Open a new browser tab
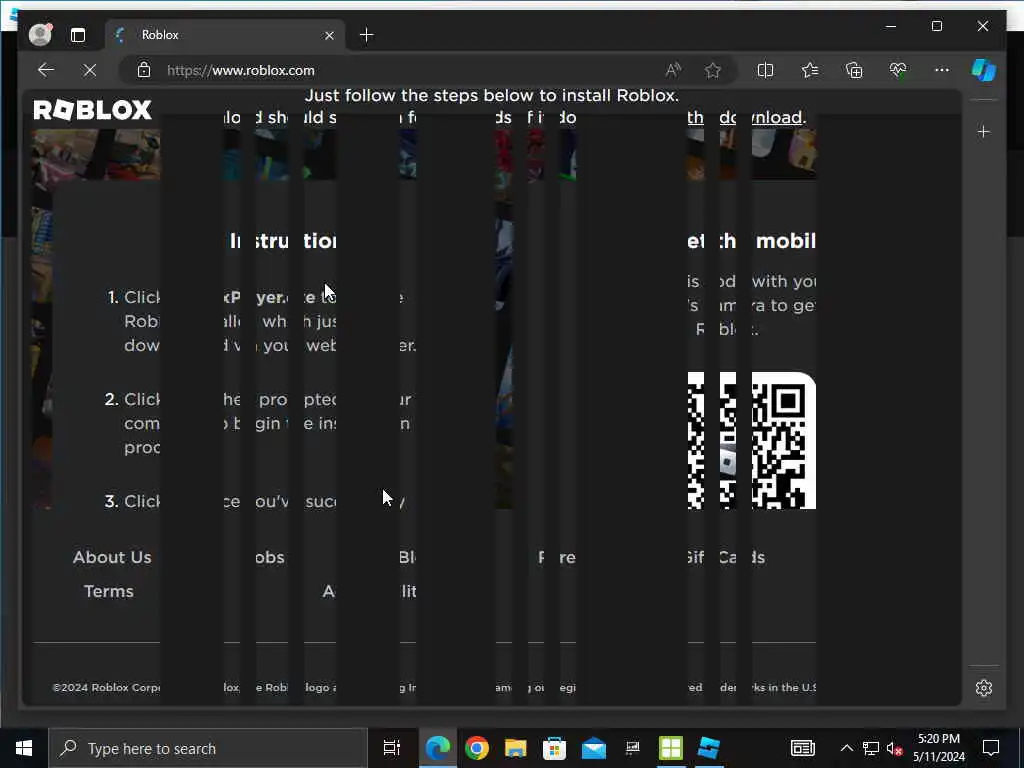This screenshot has width=1024, height=768. tap(366, 35)
